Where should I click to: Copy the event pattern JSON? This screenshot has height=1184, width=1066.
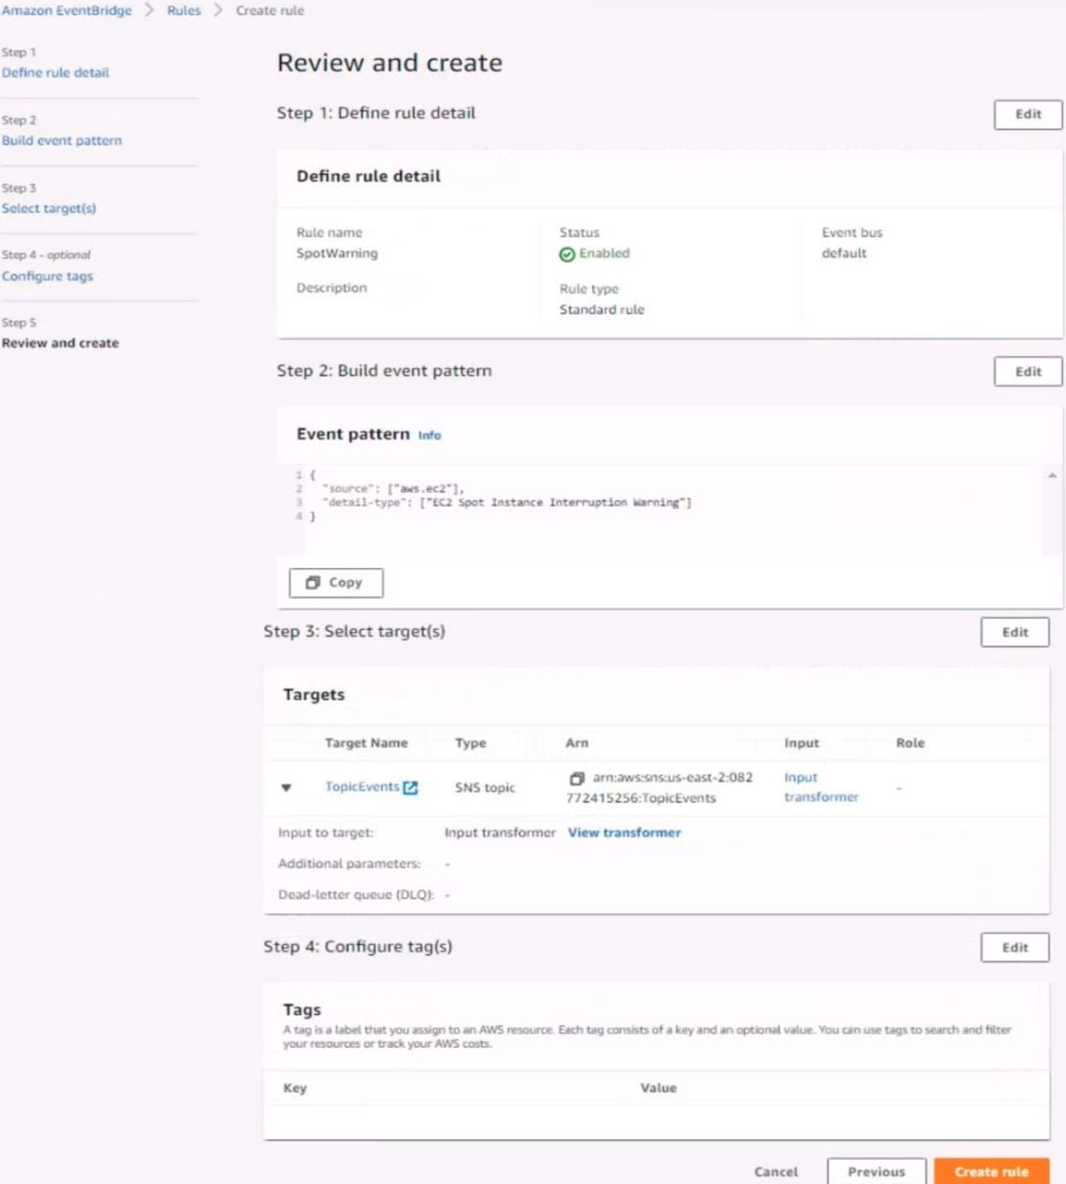336,583
